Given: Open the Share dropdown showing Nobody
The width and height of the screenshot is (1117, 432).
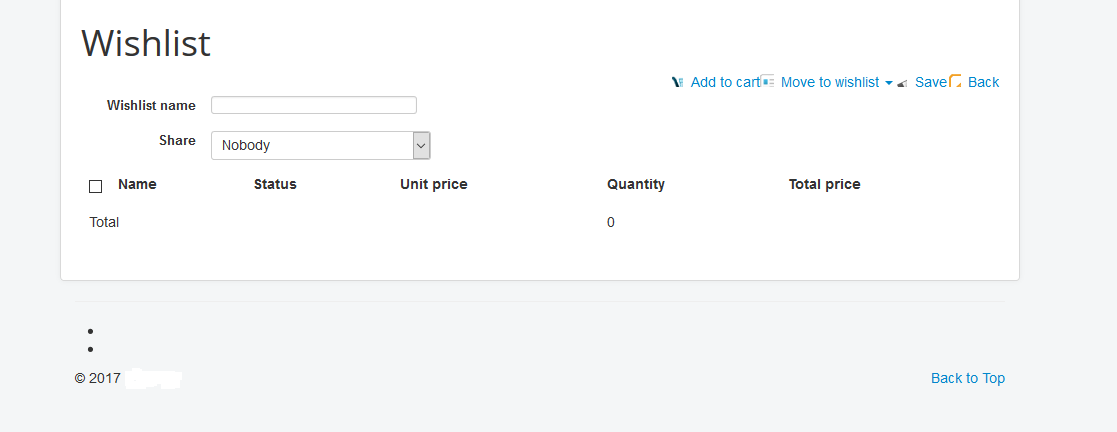Looking at the screenshot, I should [x=311, y=145].
